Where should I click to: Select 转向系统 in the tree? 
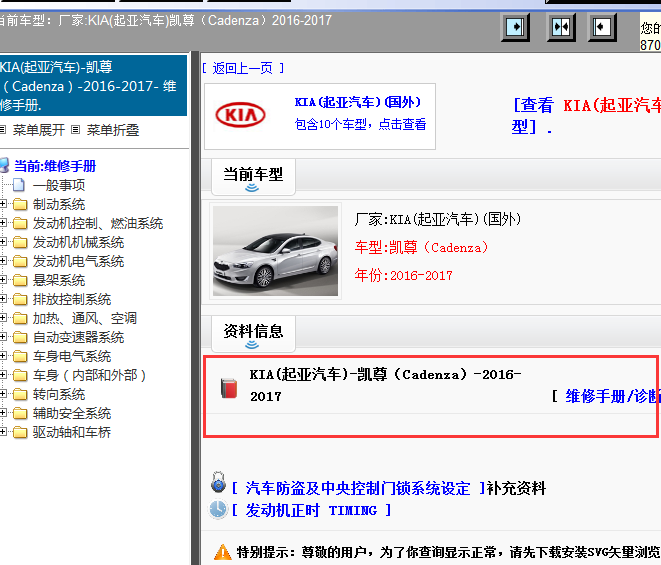coord(59,394)
